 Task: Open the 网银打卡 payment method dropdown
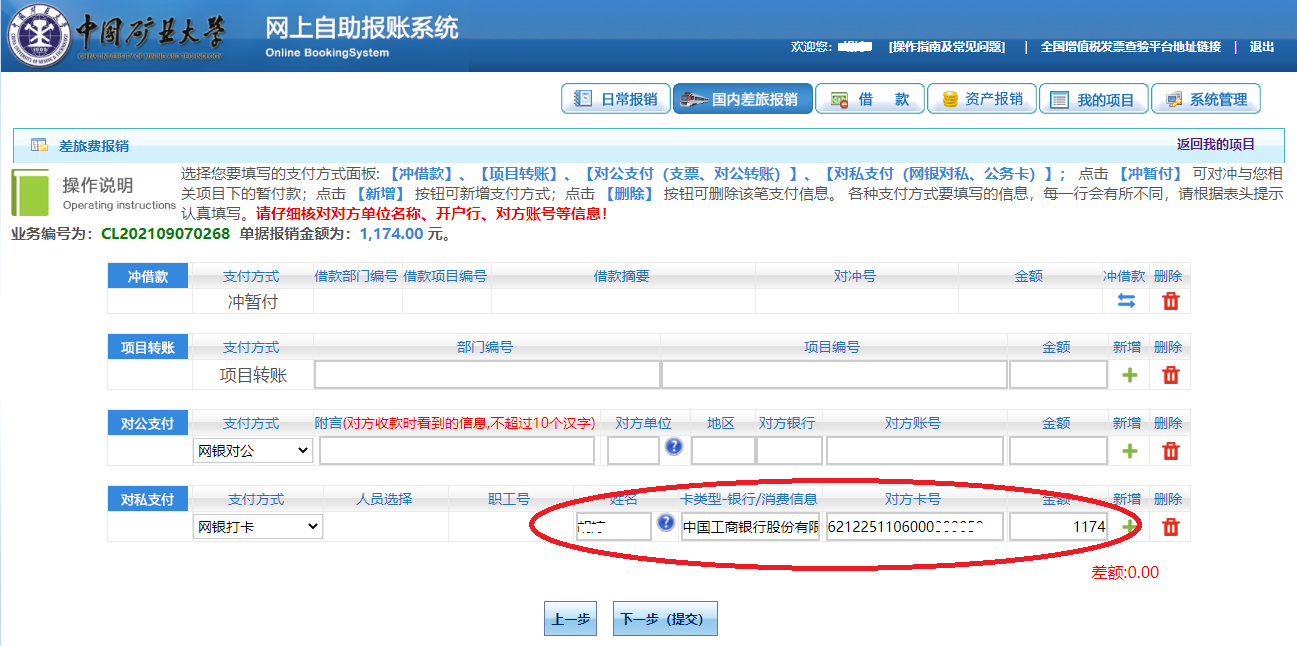point(258,526)
